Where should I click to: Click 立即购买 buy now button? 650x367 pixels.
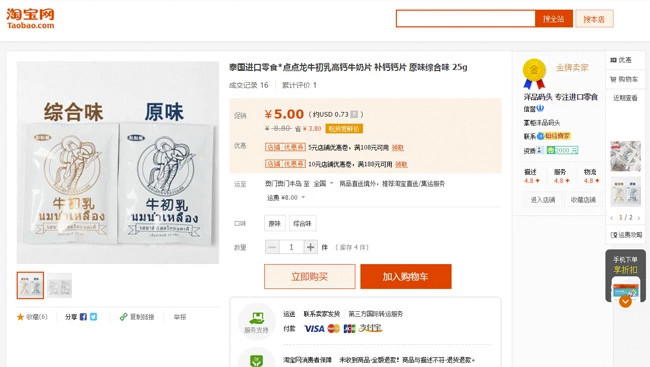(310, 277)
